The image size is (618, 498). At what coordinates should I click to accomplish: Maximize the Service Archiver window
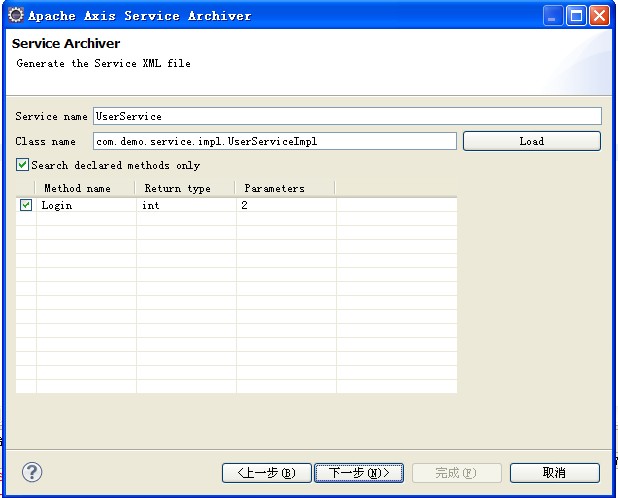tap(576, 16)
